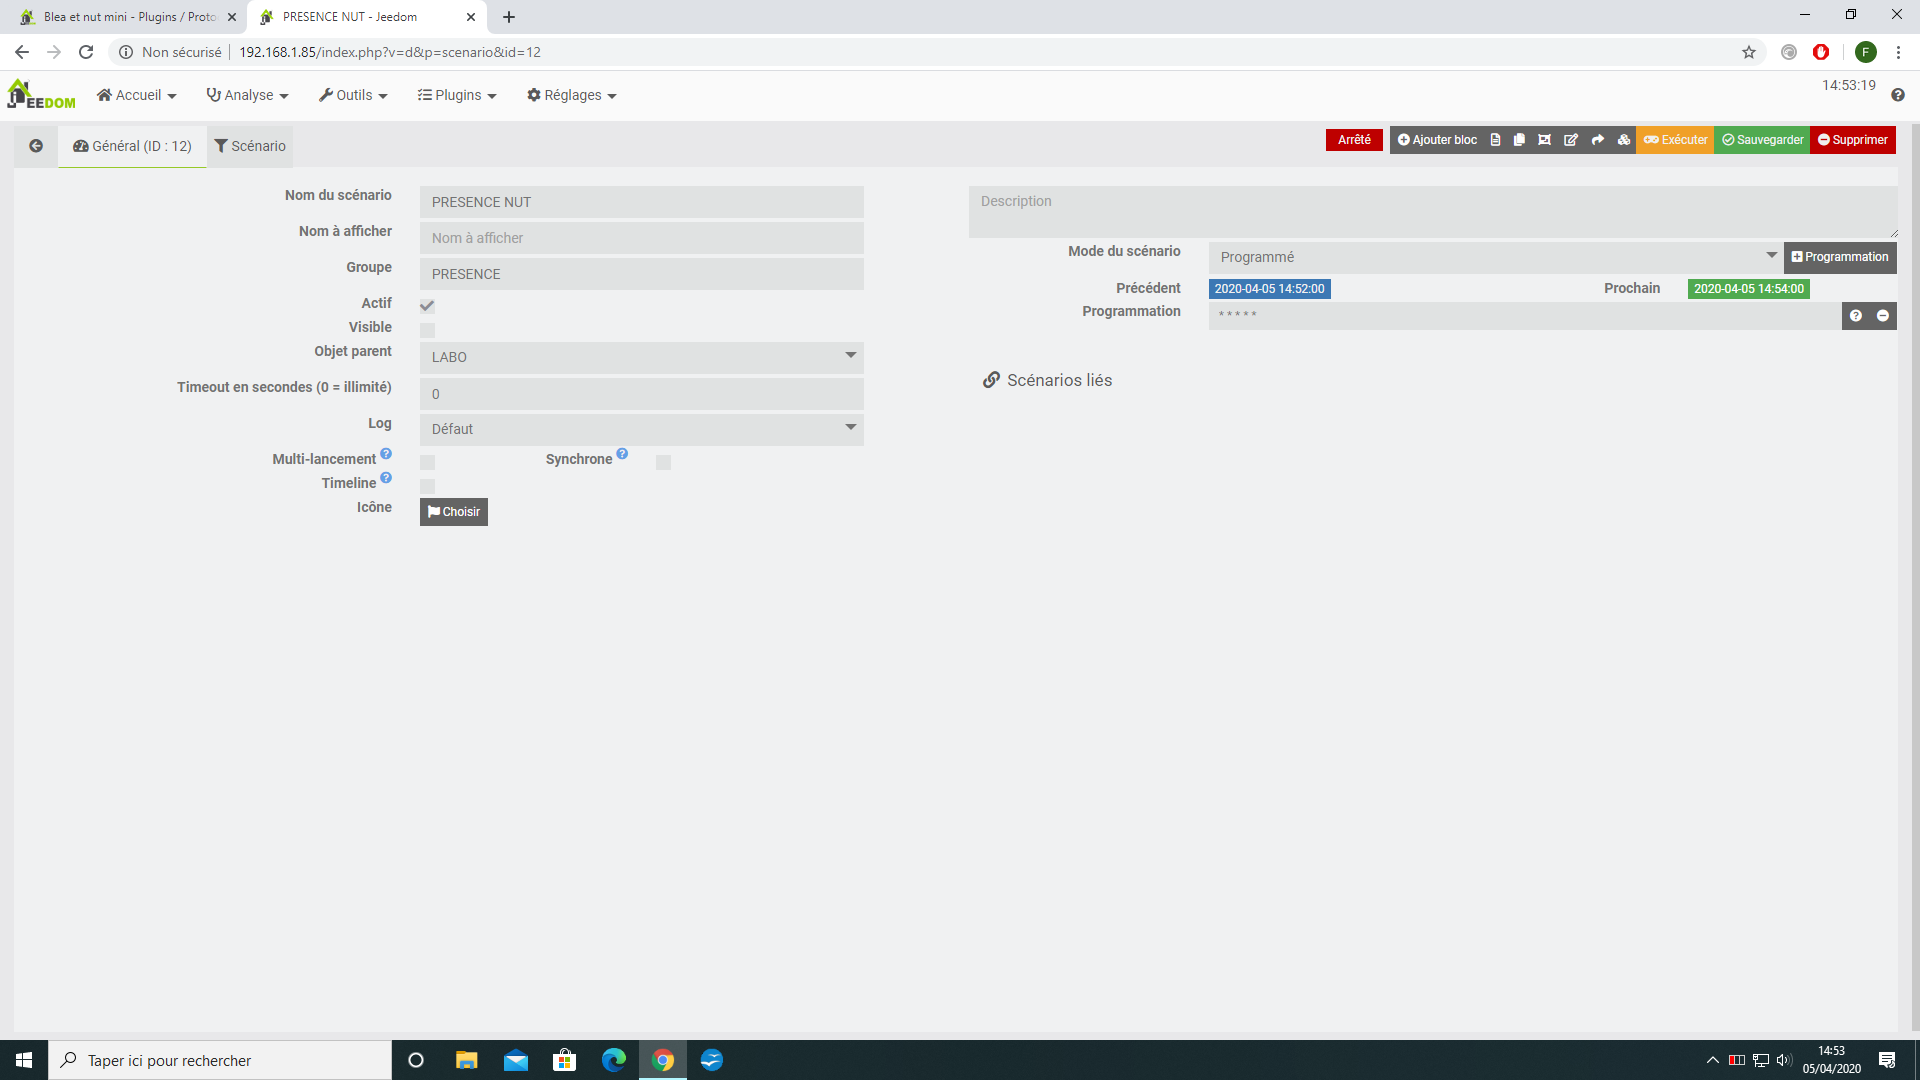Open Mode du scénario Programmé dropdown
This screenshot has width=1920, height=1080.
click(x=1495, y=257)
